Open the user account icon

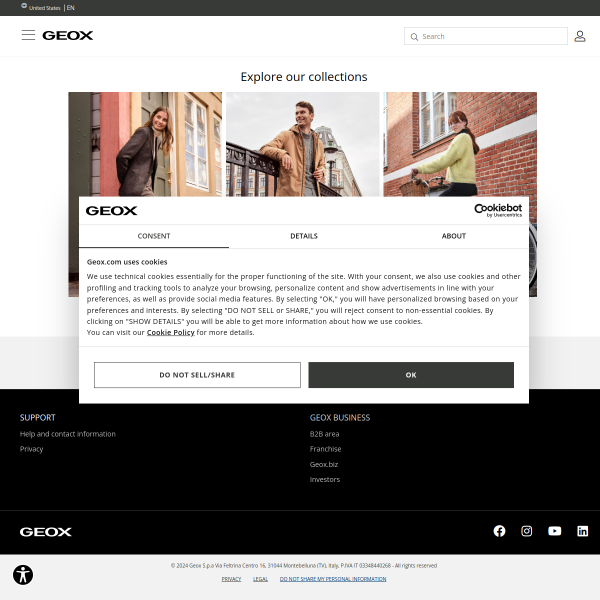pyautogui.click(x=580, y=36)
